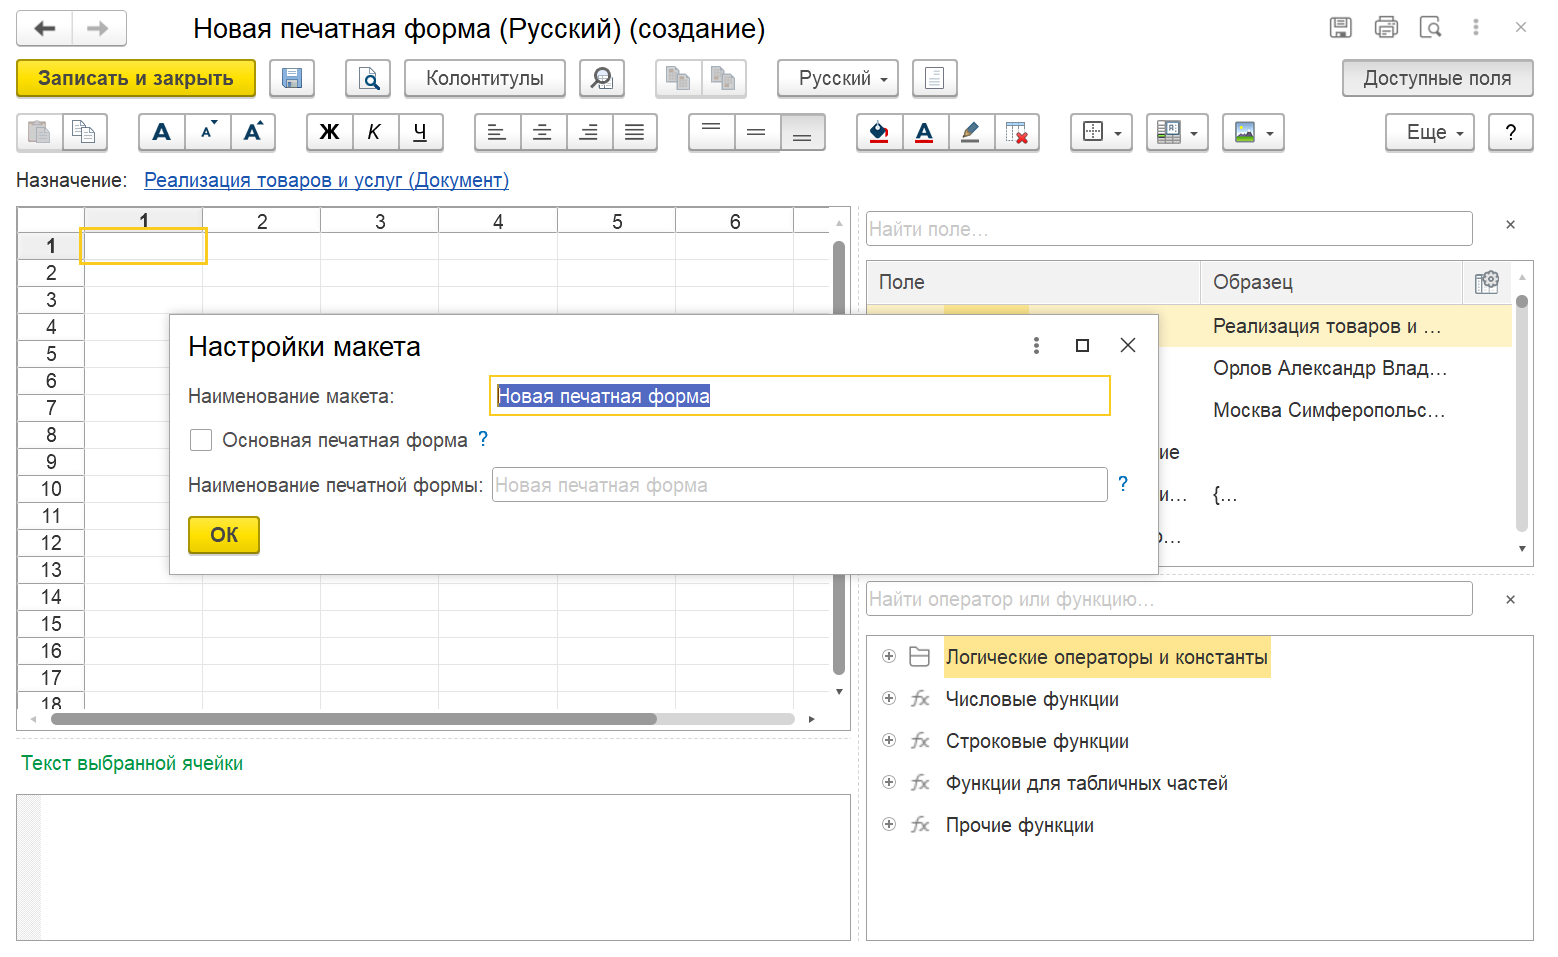This screenshot has width=1558, height=957.
Task: Select bottom vertical alignment toggle
Action: click(x=802, y=132)
